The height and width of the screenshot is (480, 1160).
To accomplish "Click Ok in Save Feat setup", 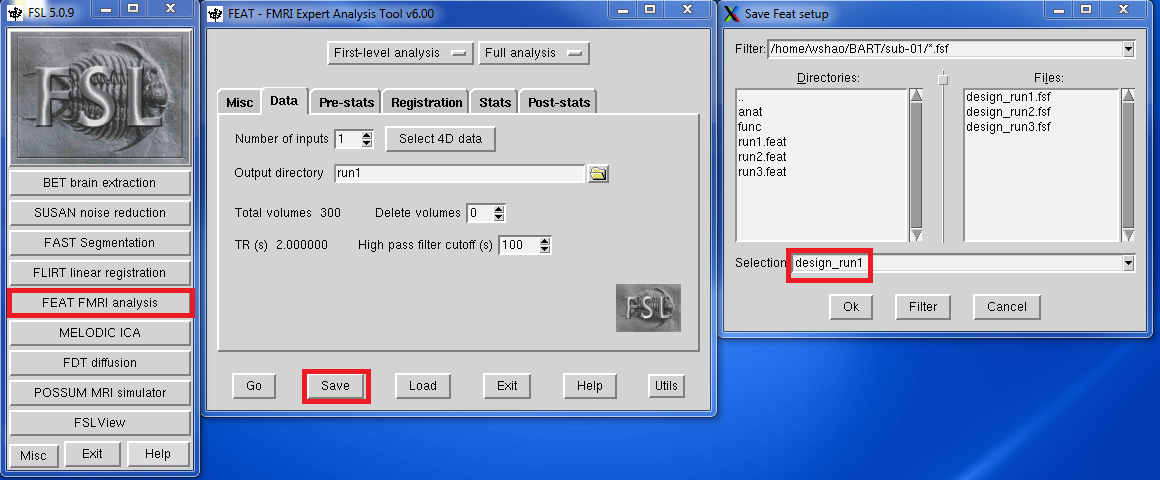I will tap(851, 306).
